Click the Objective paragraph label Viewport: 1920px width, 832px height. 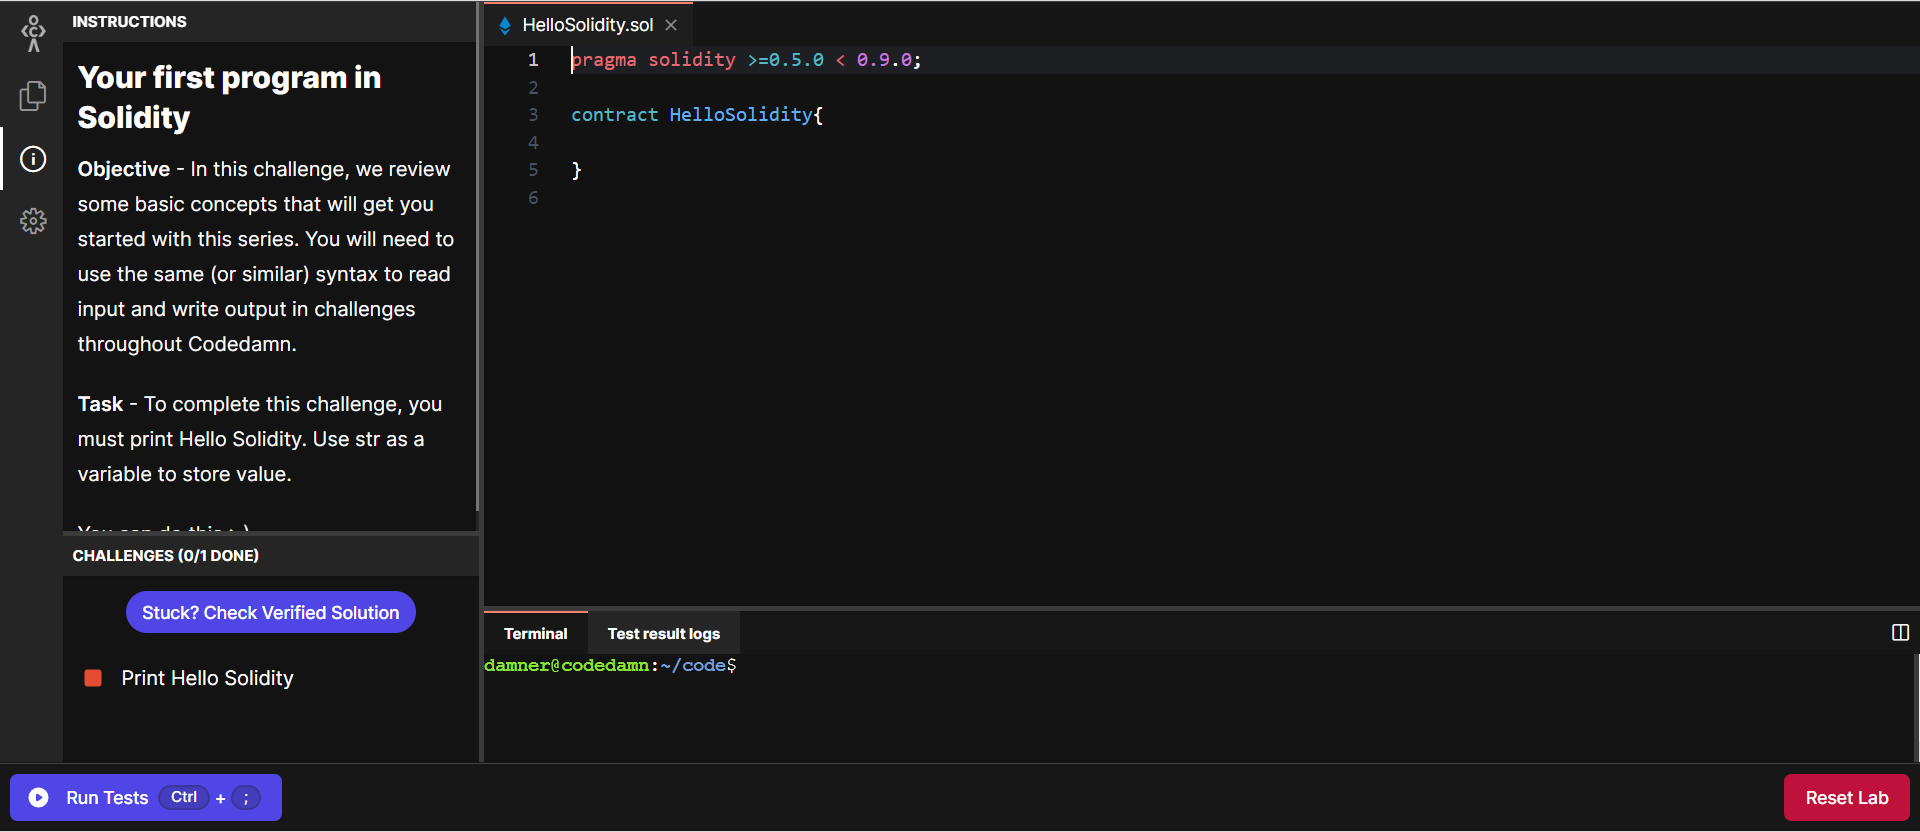124,169
